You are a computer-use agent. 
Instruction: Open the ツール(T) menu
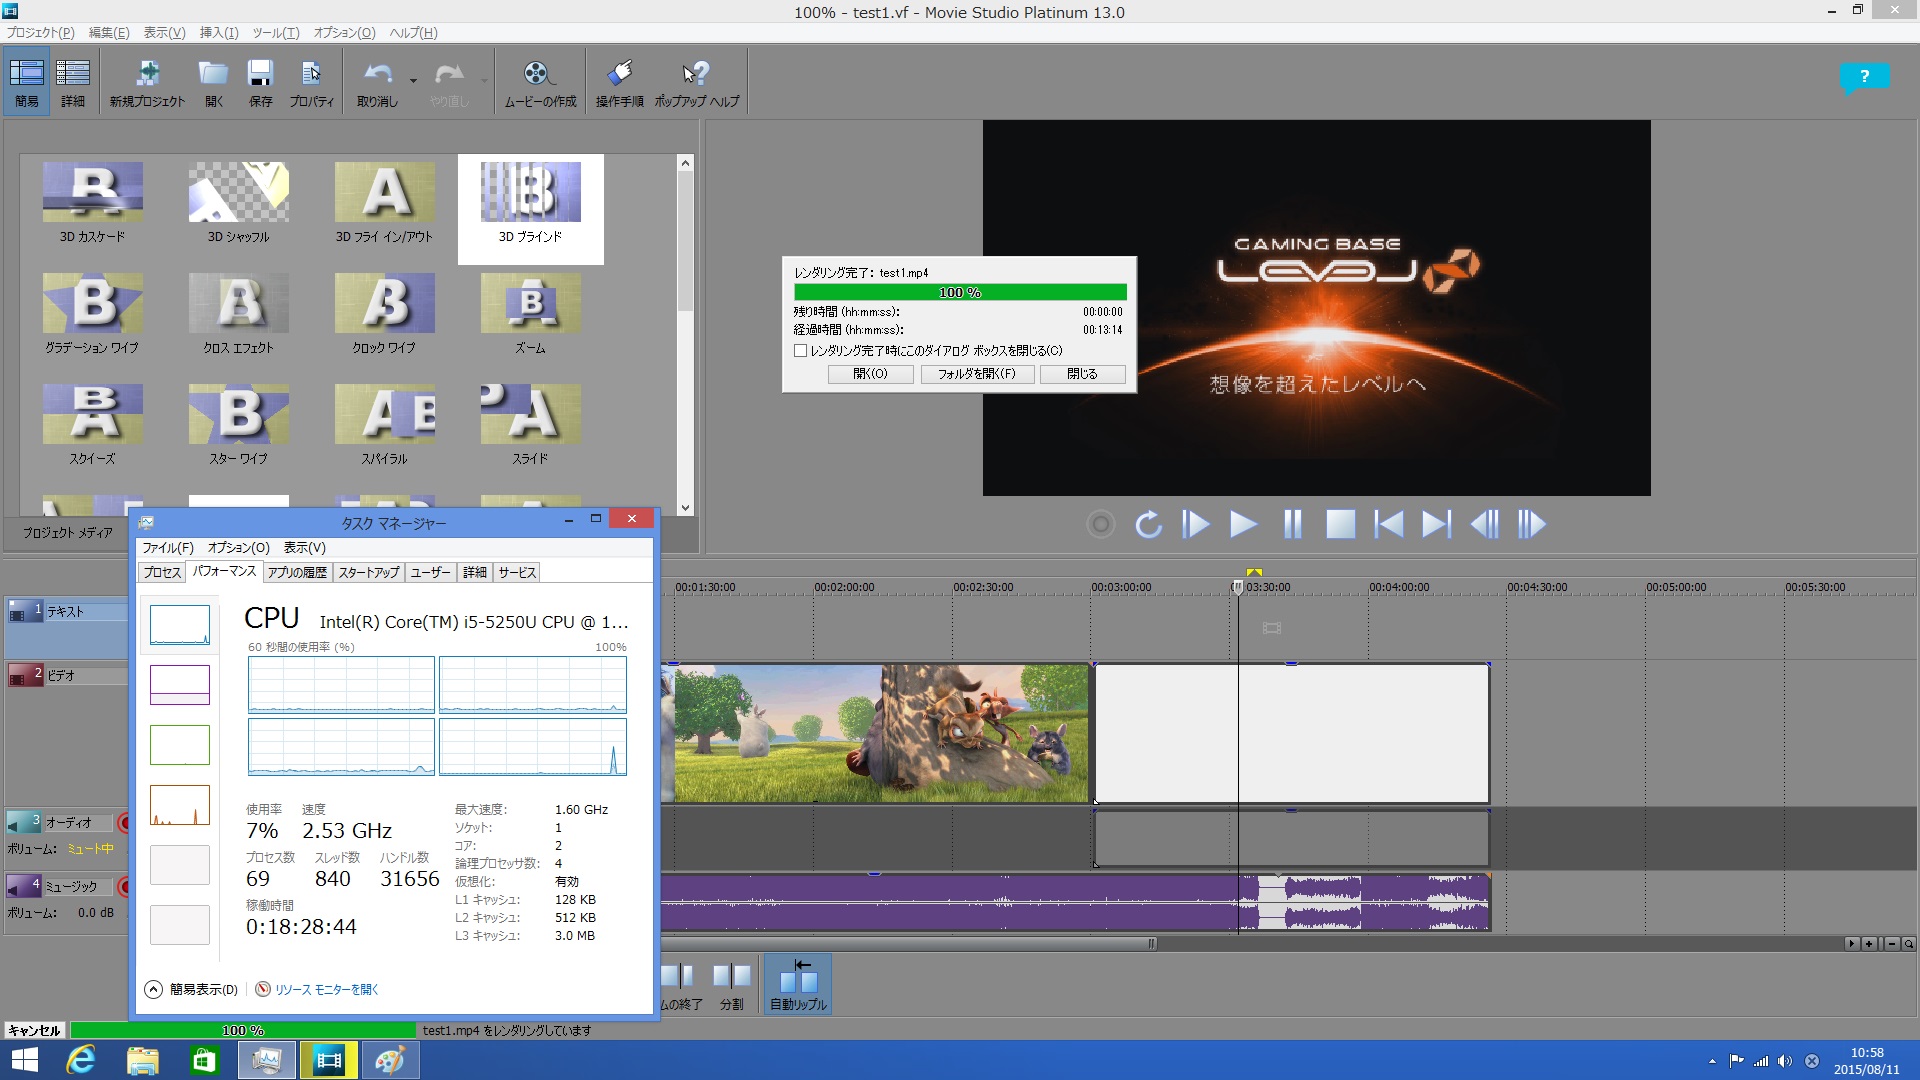tap(275, 32)
